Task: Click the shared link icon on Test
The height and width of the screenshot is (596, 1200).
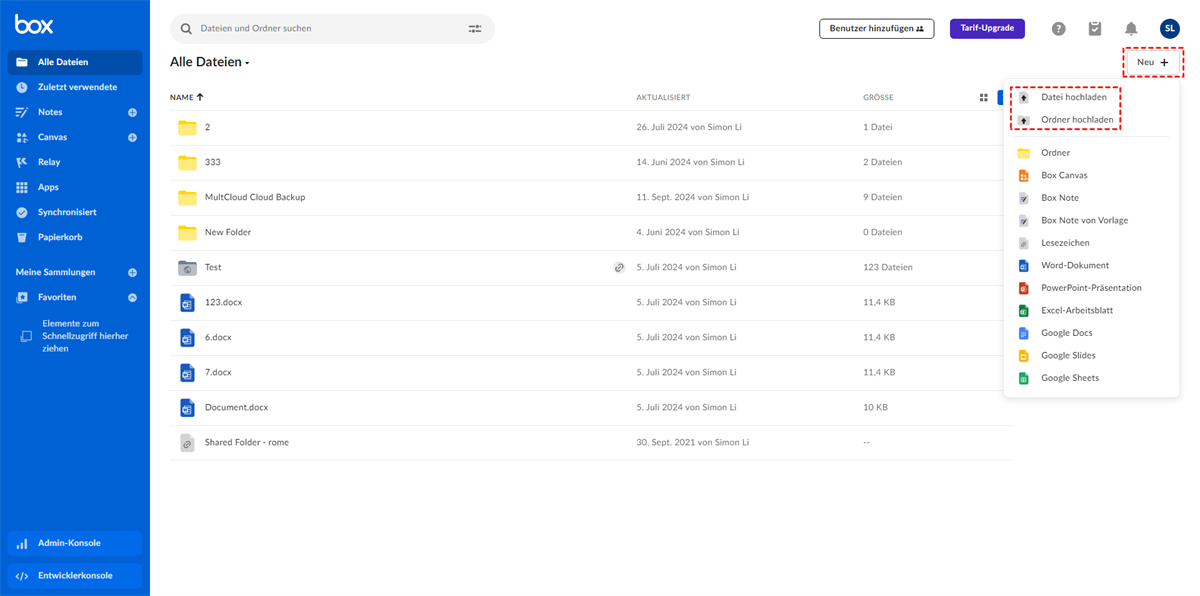Action: pos(619,268)
